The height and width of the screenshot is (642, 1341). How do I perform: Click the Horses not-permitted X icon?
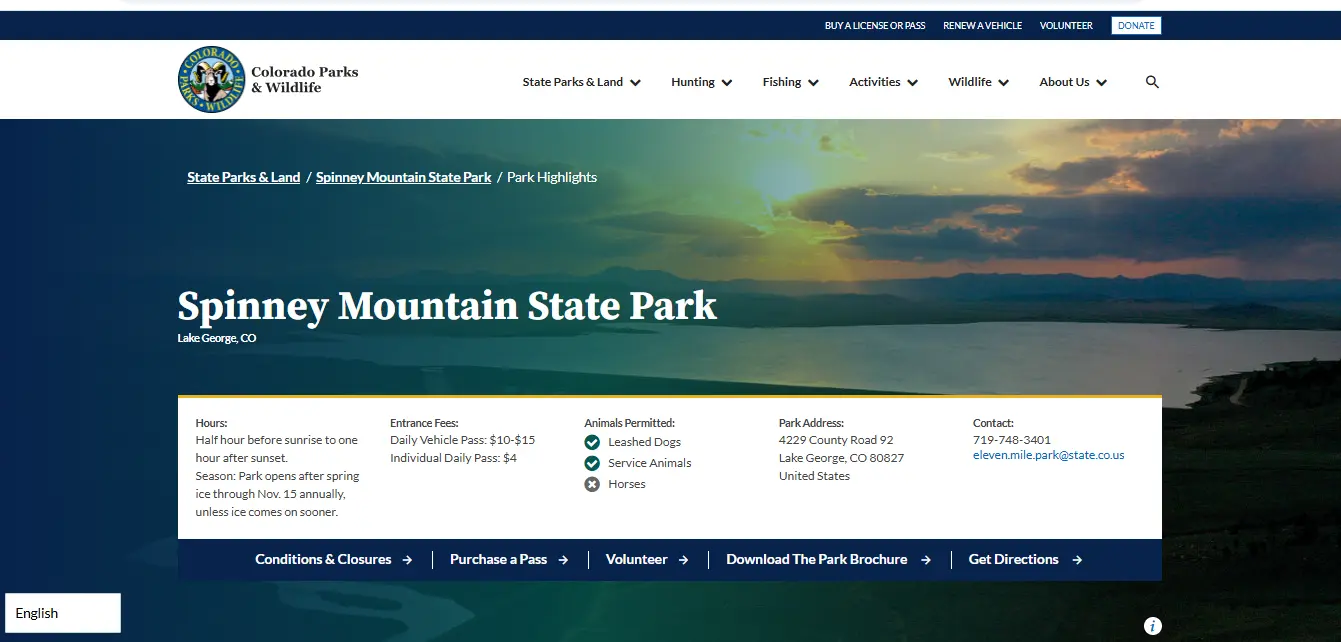pyautogui.click(x=592, y=484)
